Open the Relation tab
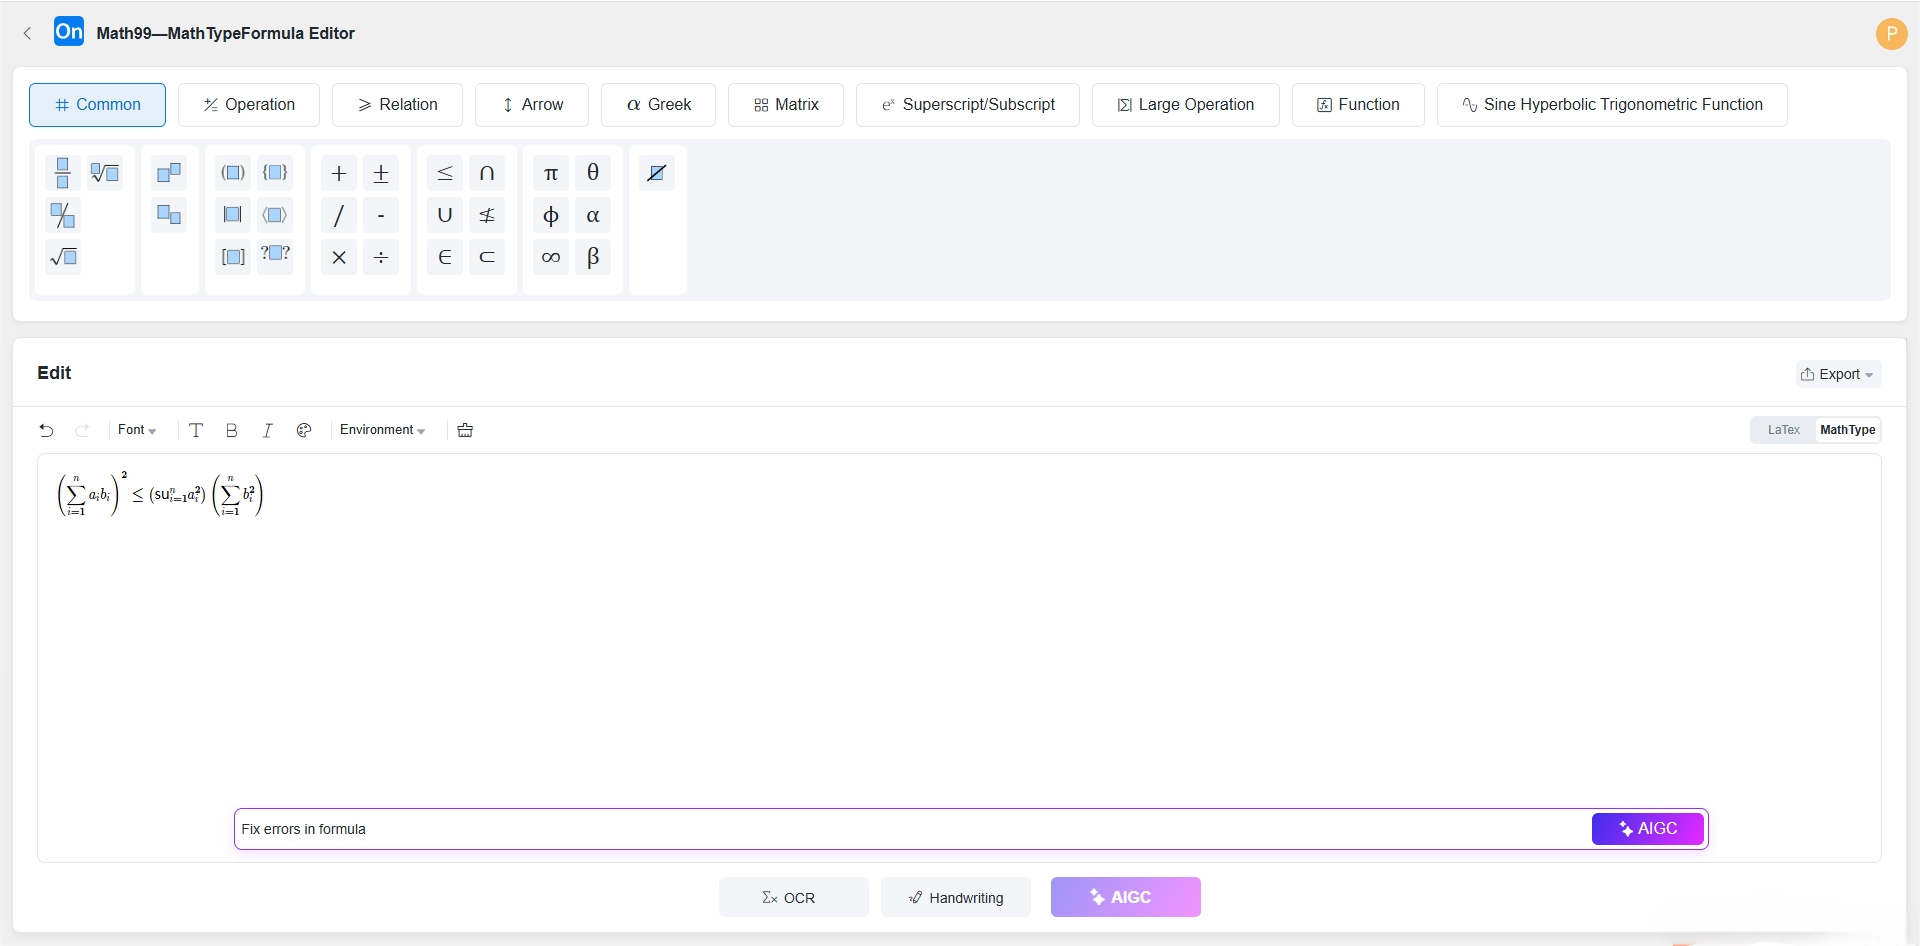 (x=397, y=105)
